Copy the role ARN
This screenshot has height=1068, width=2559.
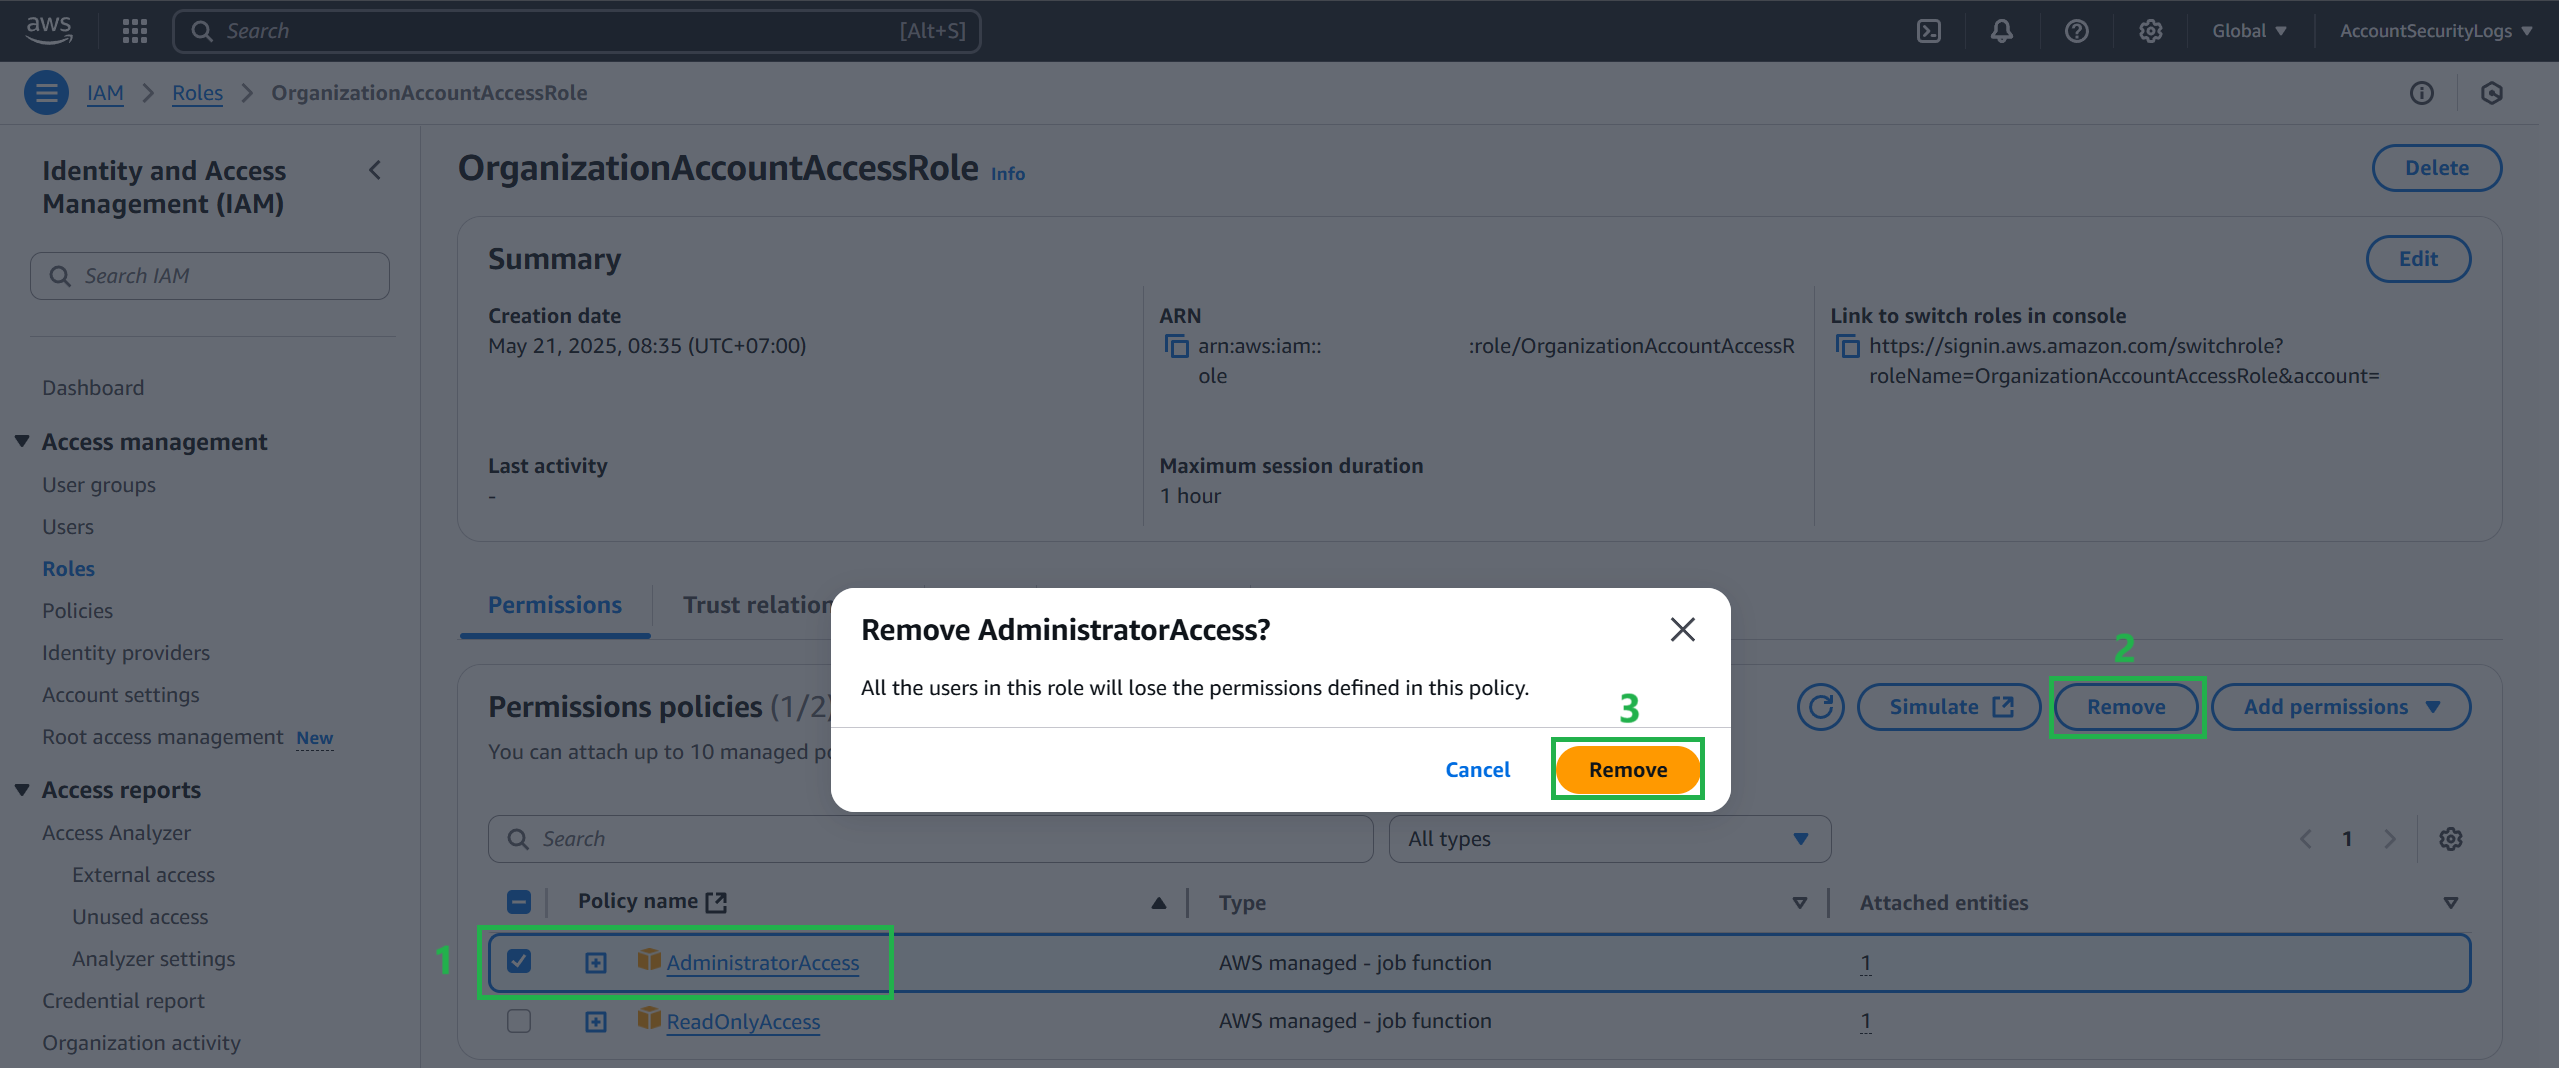pyautogui.click(x=1176, y=346)
